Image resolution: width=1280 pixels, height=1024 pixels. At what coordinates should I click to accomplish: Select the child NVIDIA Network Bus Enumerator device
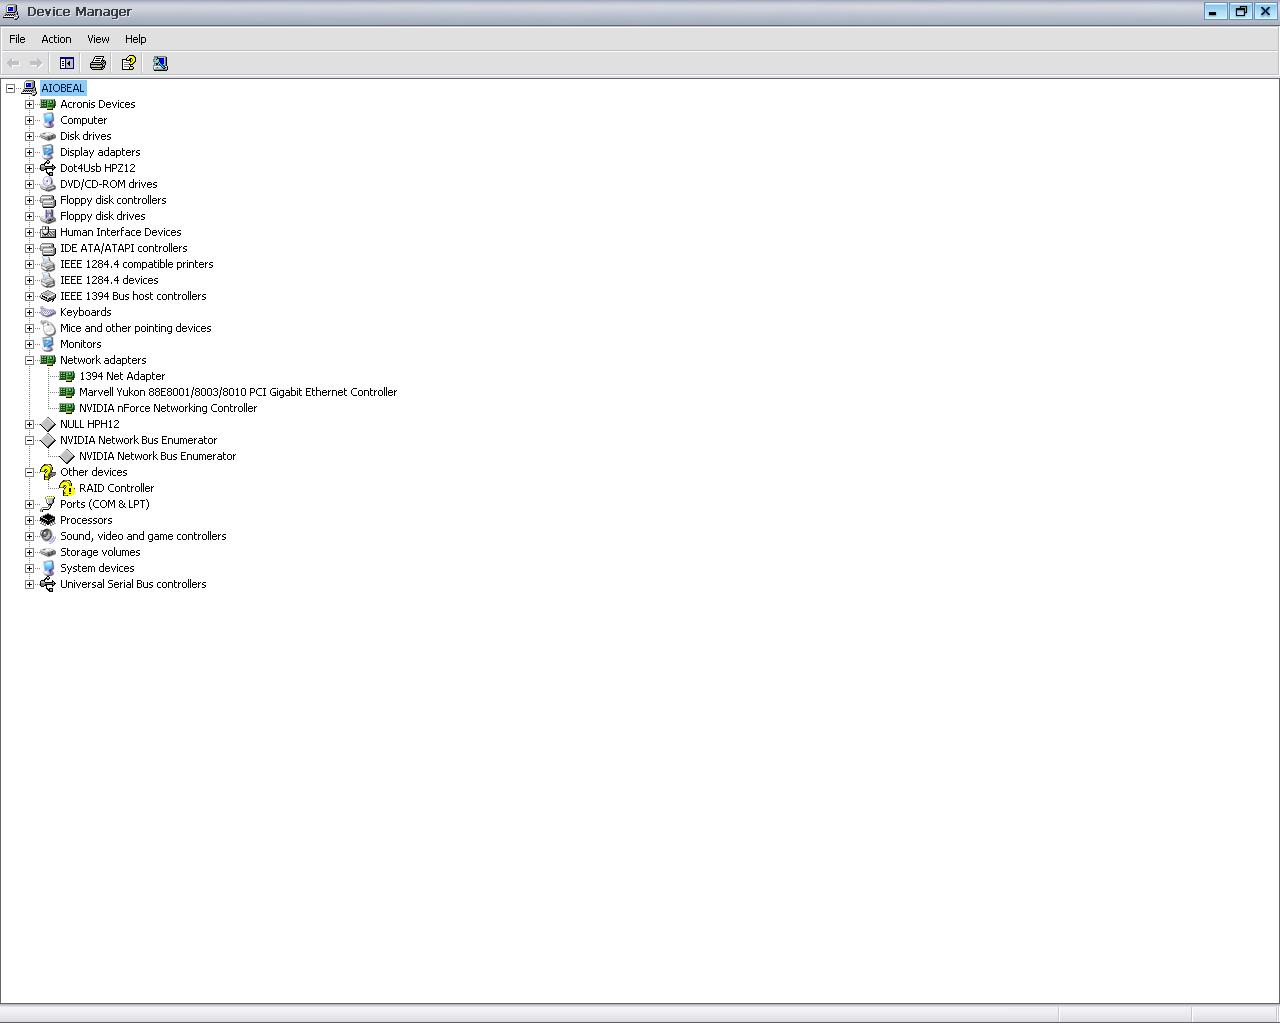click(158, 456)
